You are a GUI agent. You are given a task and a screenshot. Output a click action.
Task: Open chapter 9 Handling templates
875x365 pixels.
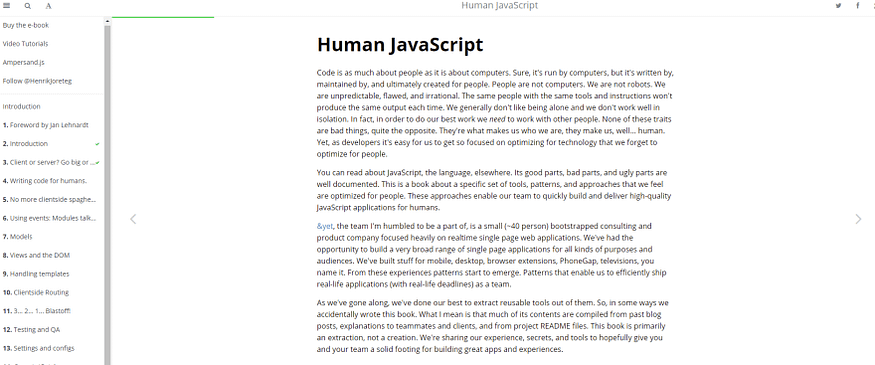36,274
